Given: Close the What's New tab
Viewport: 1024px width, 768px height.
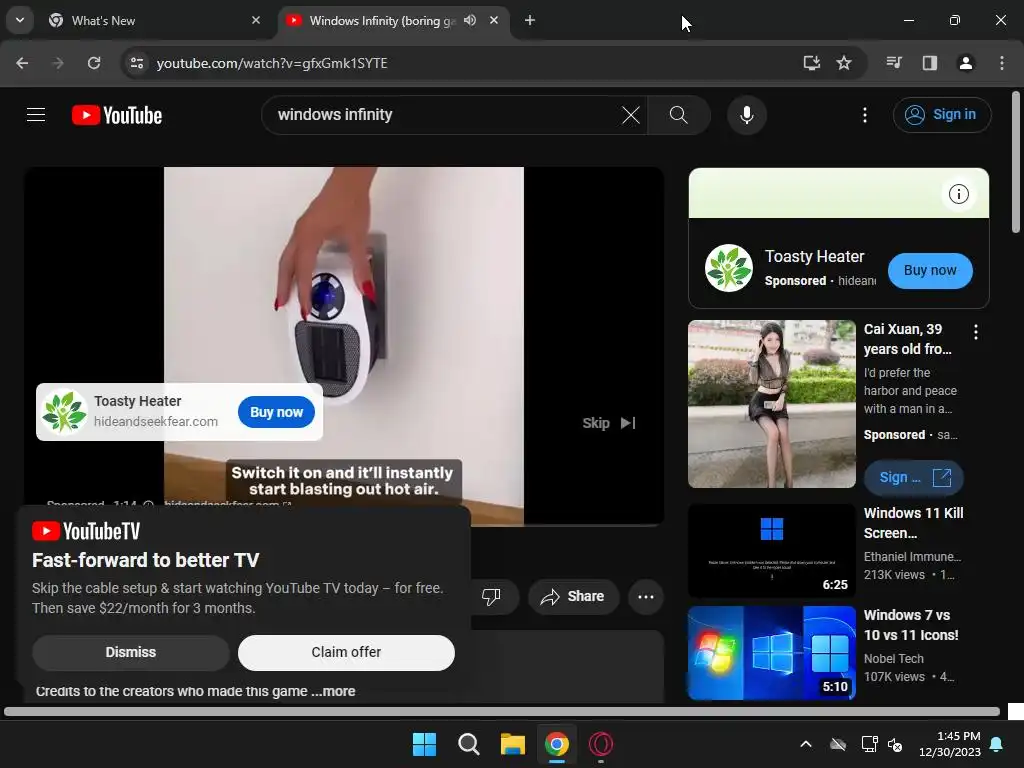Looking at the screenshot, I should 256,20.
